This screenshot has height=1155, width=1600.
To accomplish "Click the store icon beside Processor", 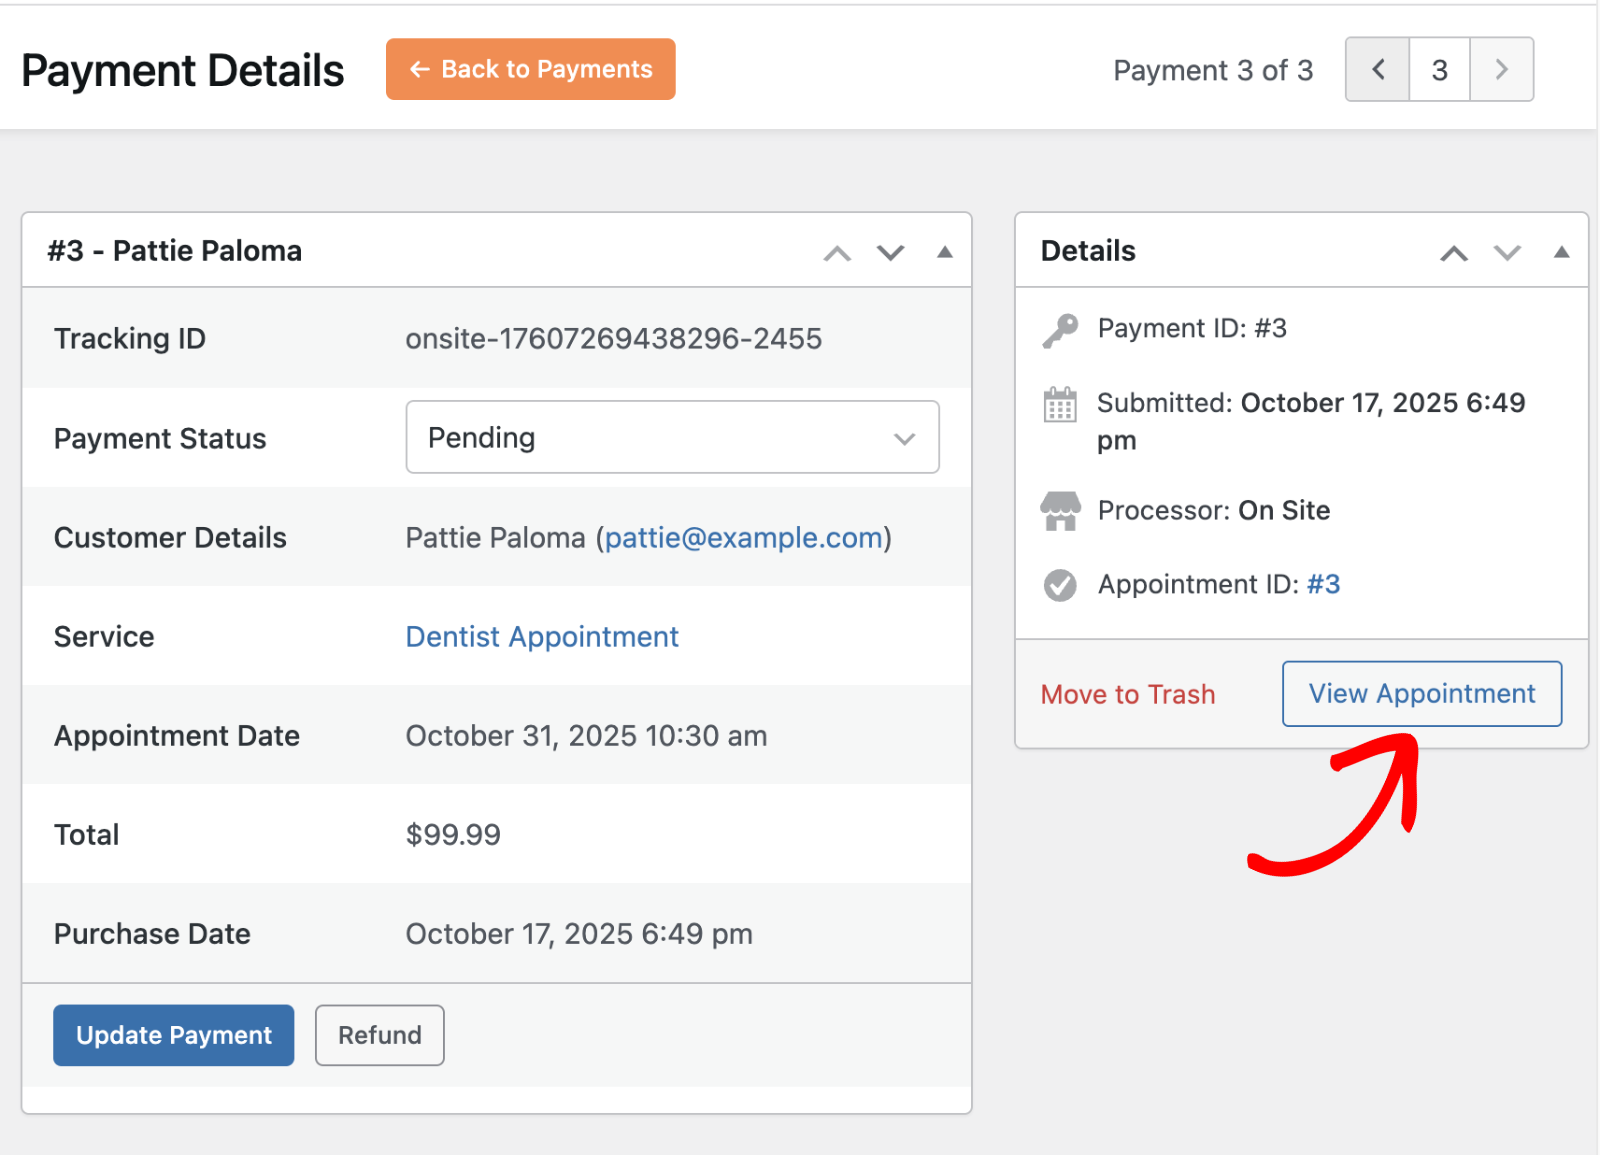I will pos(1060,511).
